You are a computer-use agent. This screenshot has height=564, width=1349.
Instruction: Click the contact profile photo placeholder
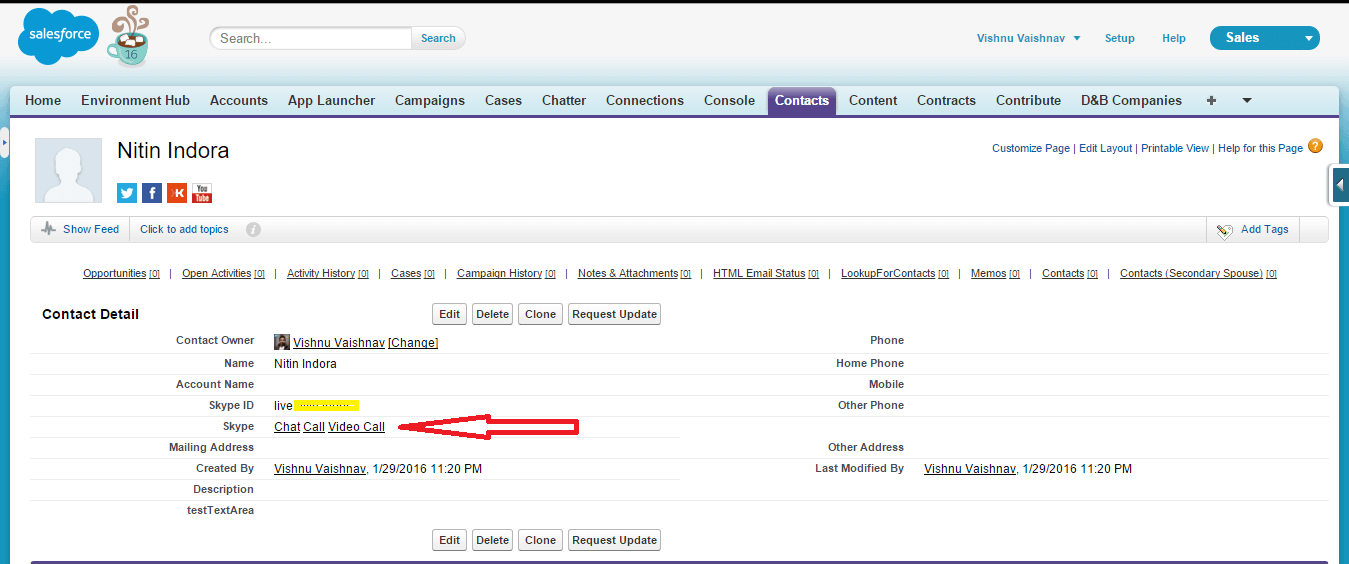click(x=69, y=171)
